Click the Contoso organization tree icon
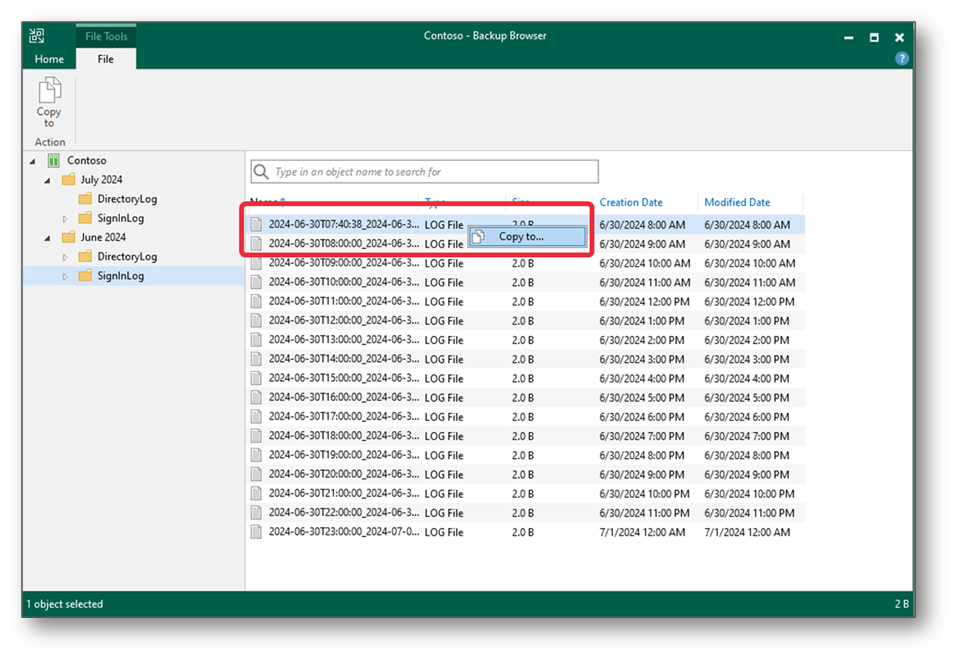This screenshot has width=958, height=660. (53, 161)
